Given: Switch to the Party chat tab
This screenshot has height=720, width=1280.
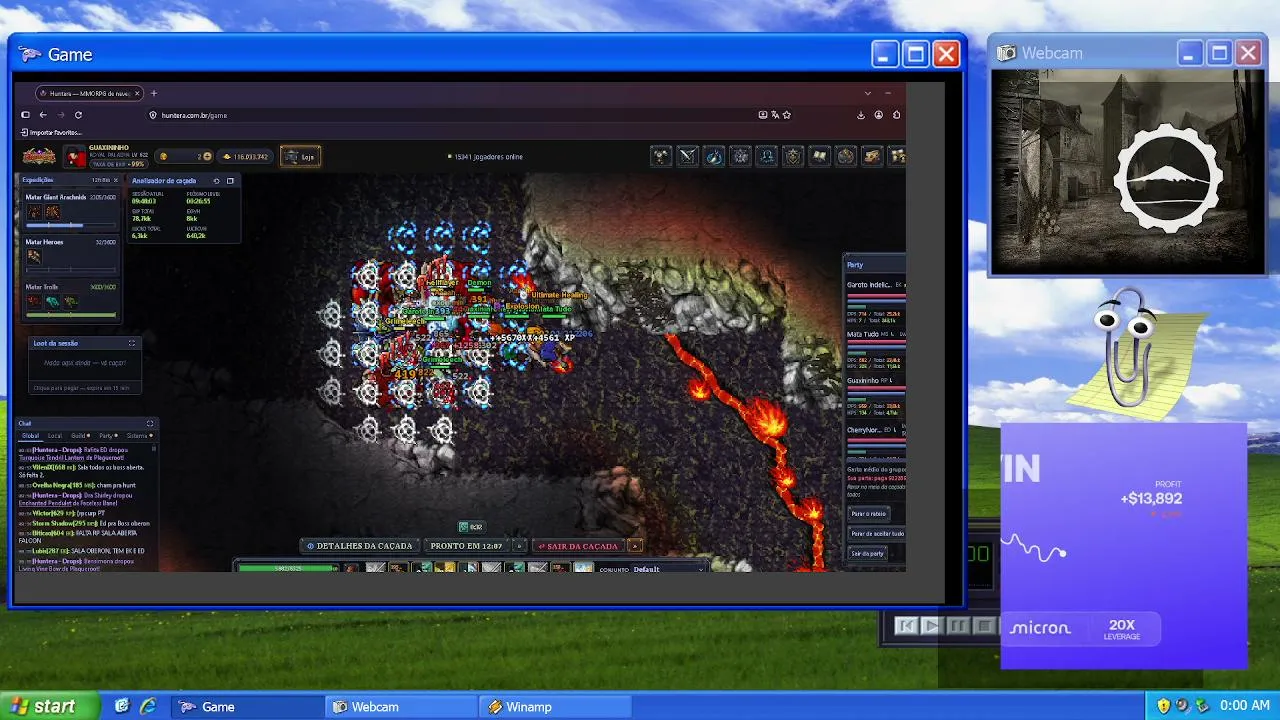Looking at the screenshot, I should 107,436.
